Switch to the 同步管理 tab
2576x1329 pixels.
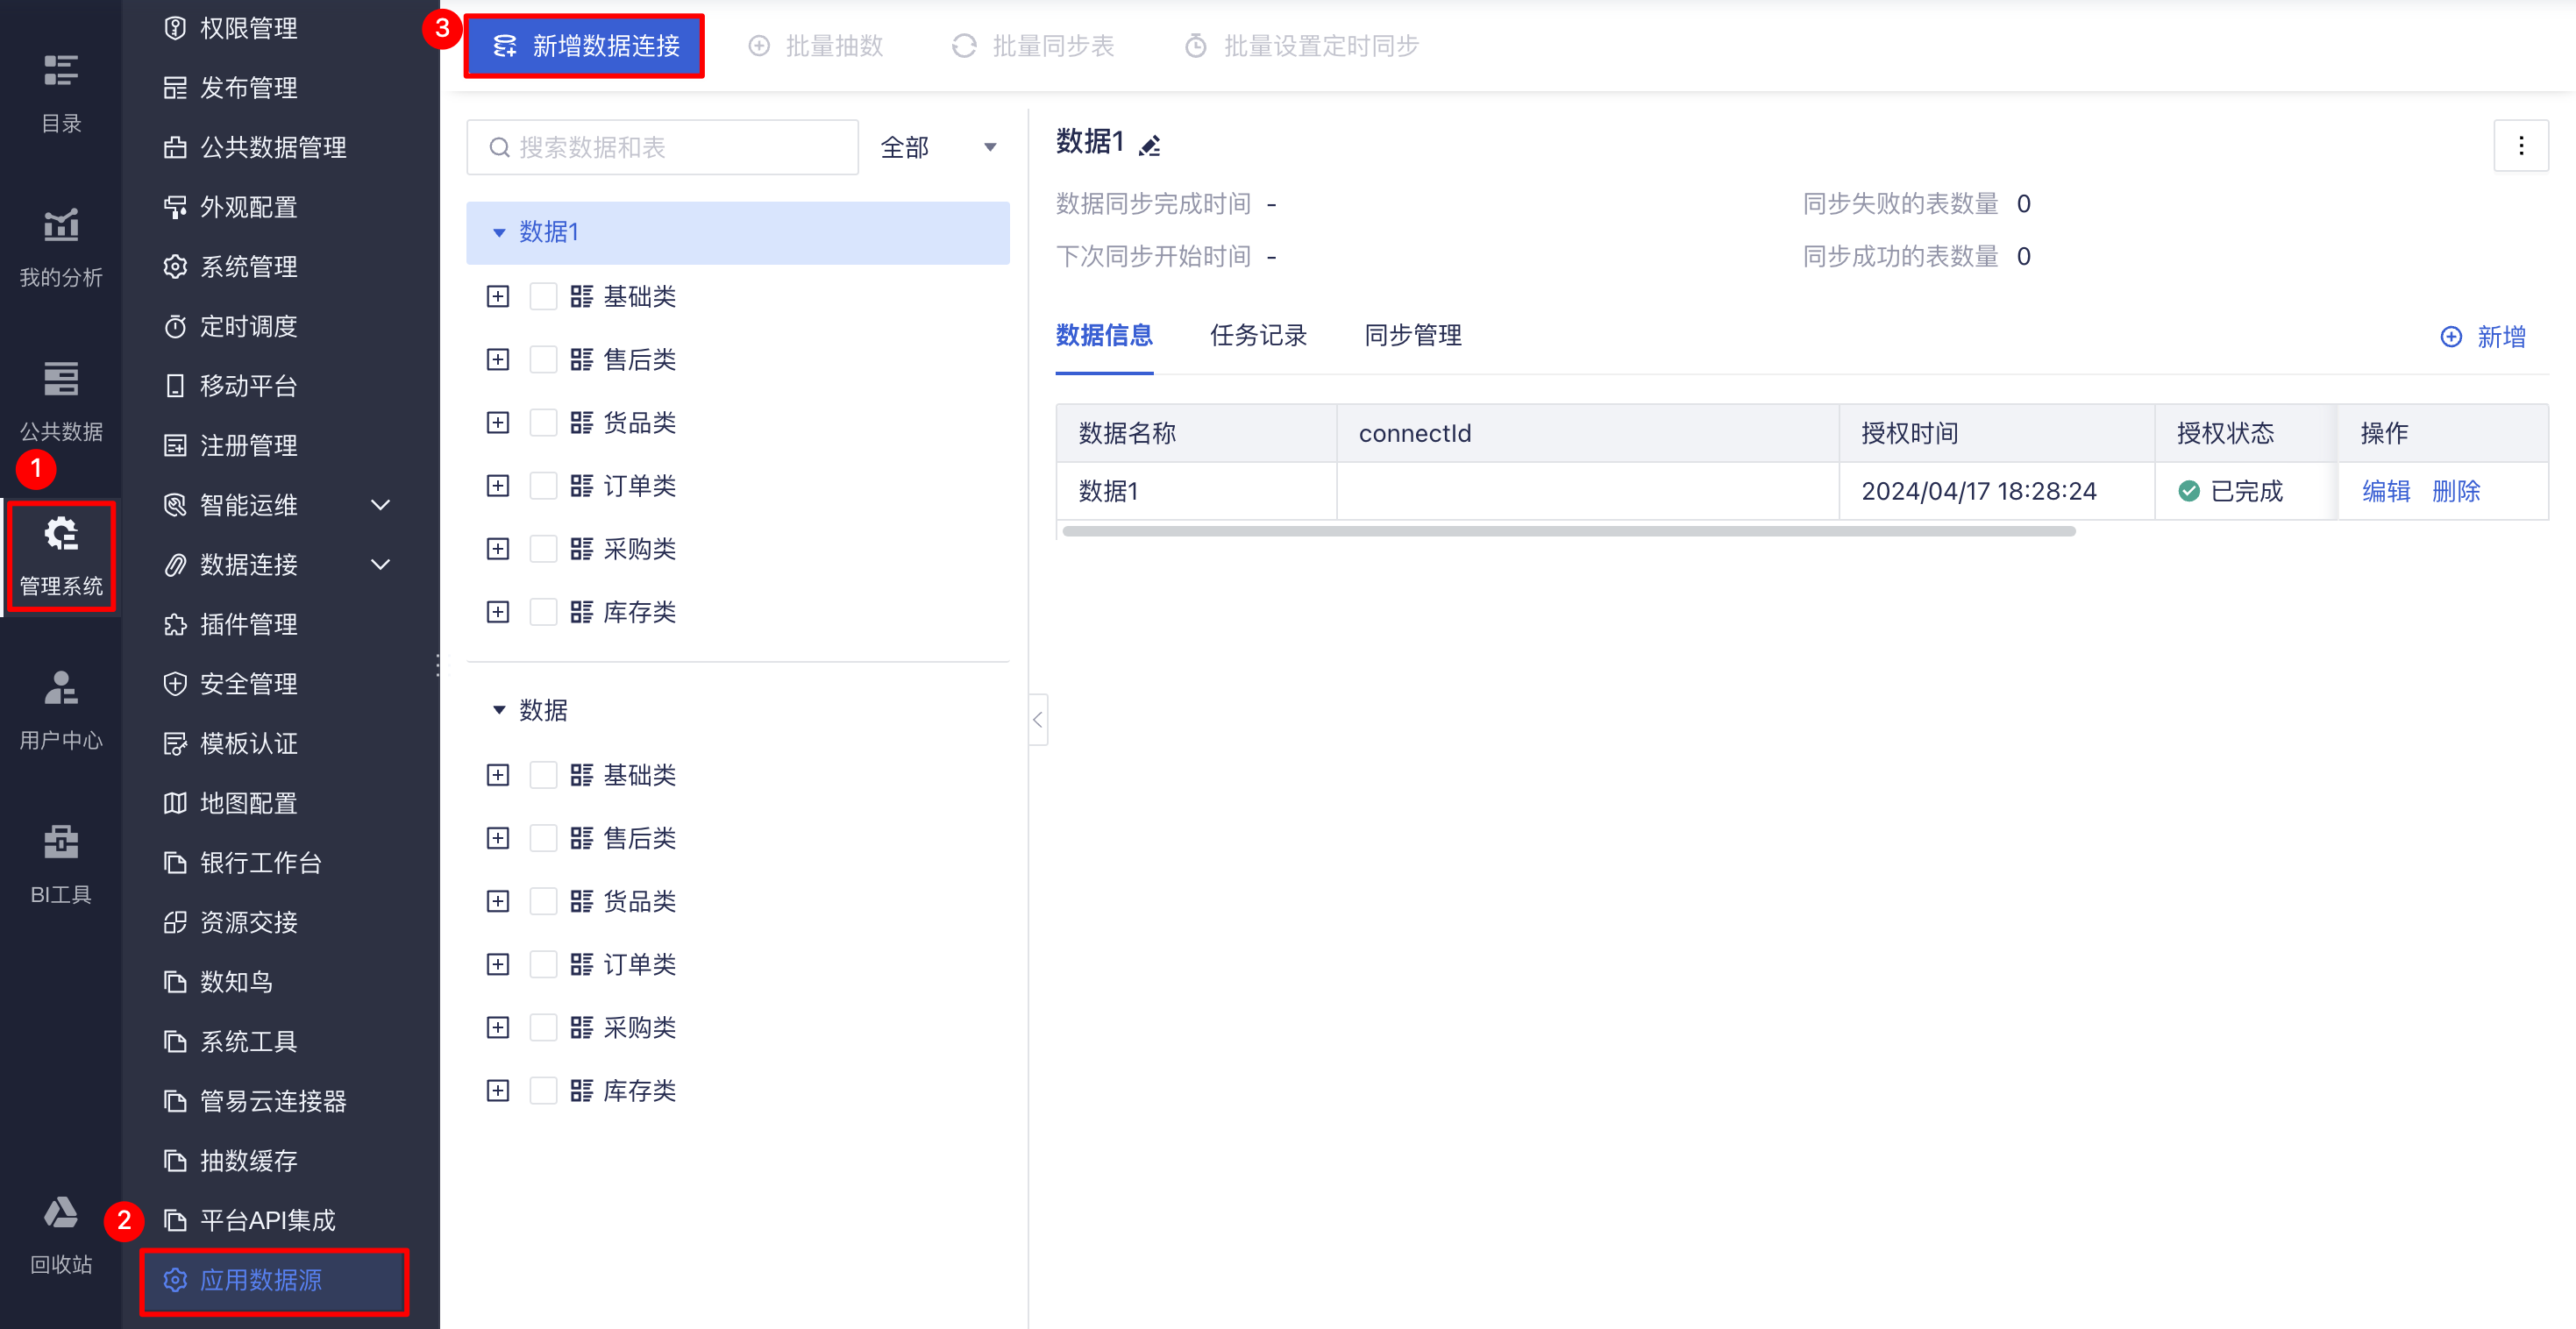(1412, 335)
